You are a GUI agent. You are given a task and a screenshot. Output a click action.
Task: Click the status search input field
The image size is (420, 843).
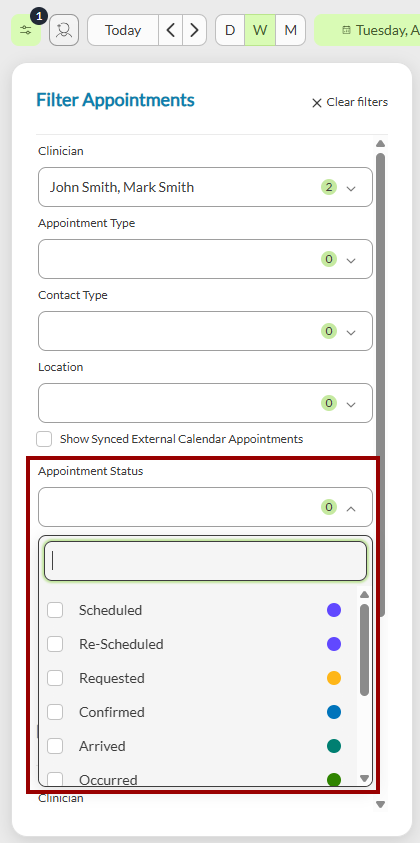click(205, 561)
